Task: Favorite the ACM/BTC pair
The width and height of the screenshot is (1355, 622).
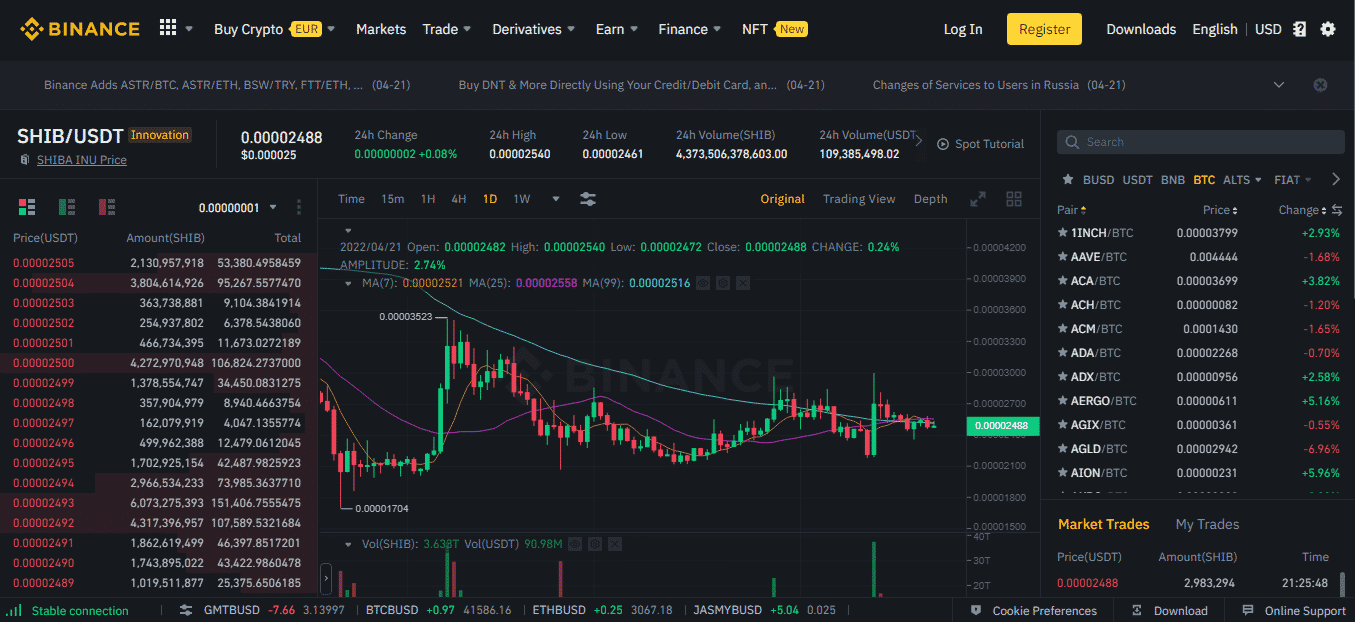Action: coord(1063,329)
